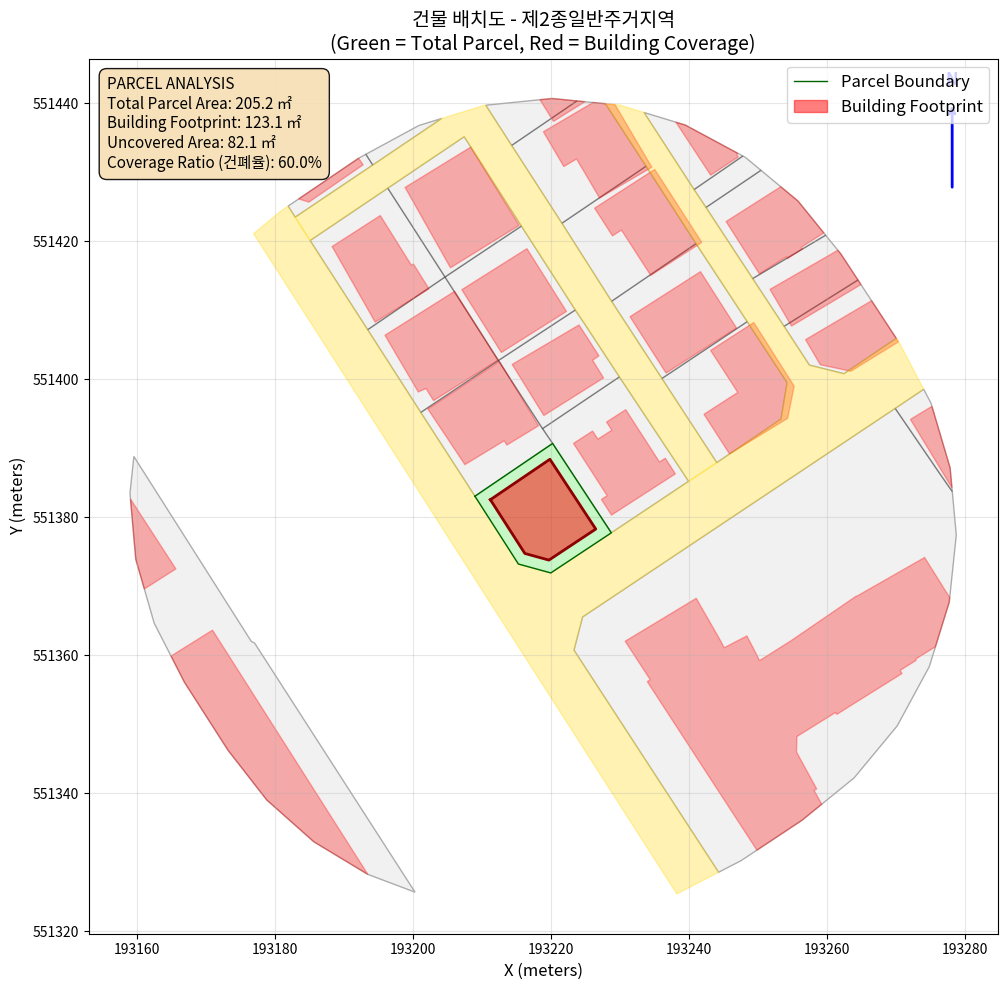
Task: Click the red Building Footprint legend swatch
Action: [x=811, y=106]
